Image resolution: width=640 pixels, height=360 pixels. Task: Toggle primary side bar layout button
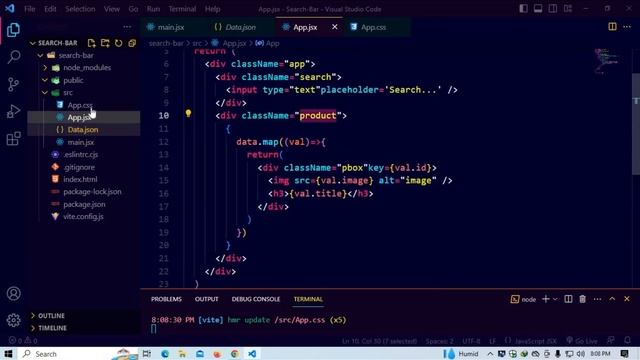click(x=523, y=9)
